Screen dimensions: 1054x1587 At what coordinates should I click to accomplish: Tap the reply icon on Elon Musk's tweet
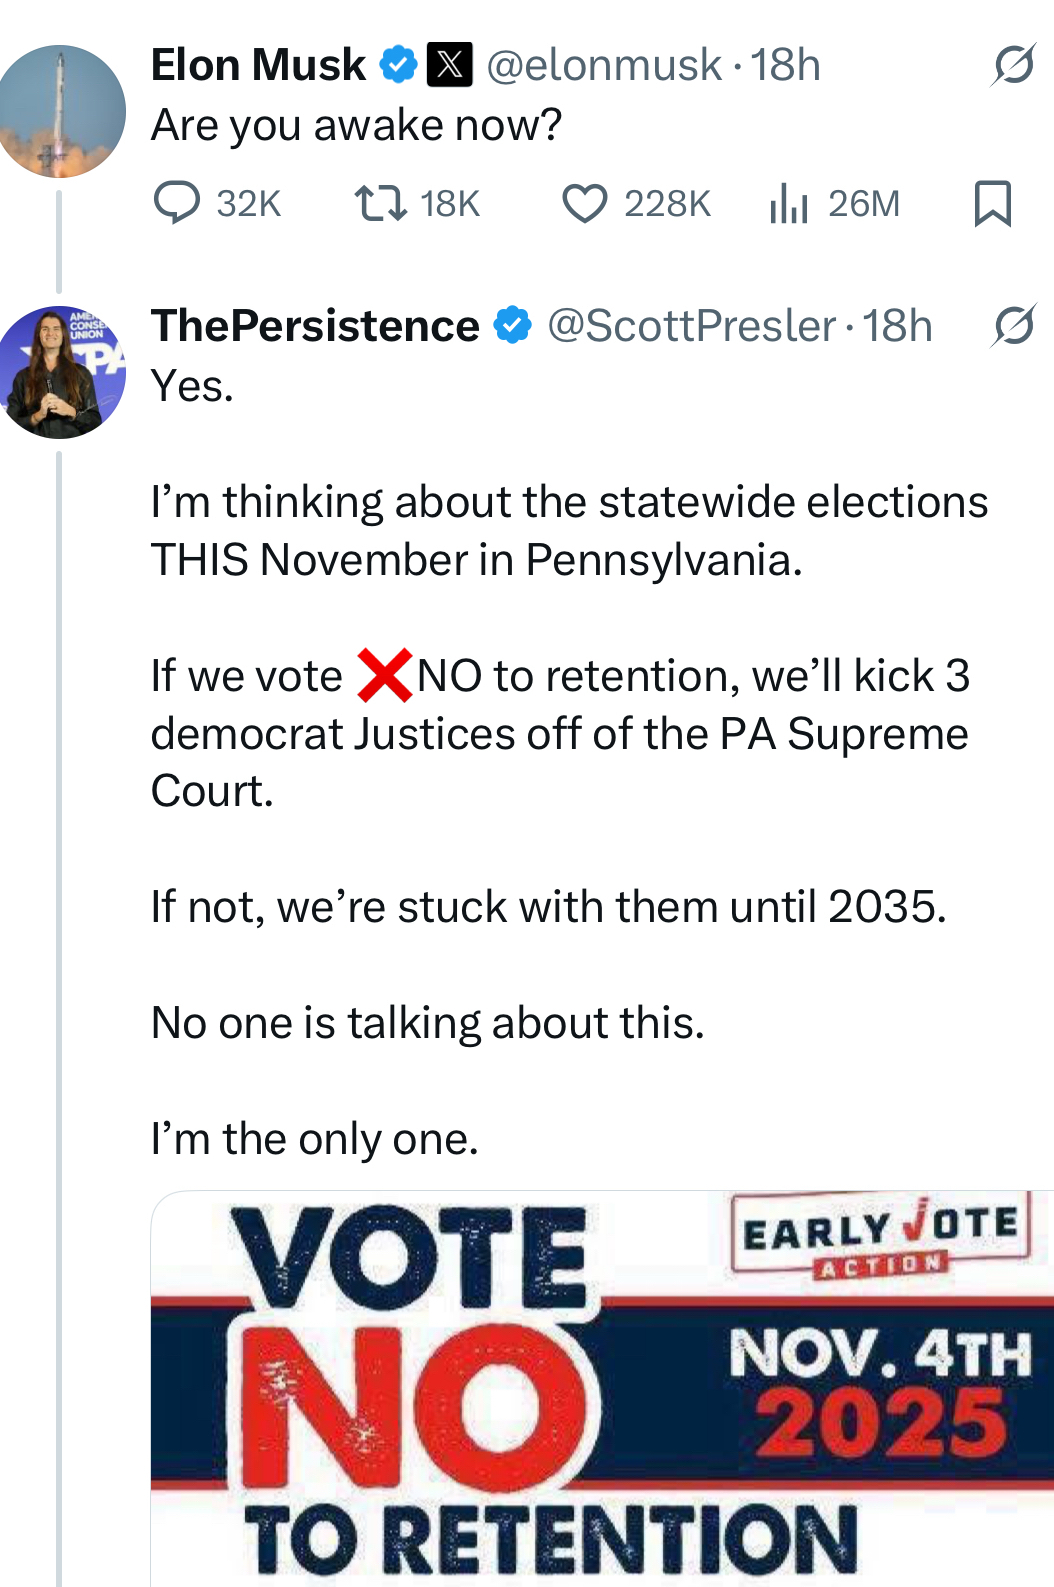(178, 203)
